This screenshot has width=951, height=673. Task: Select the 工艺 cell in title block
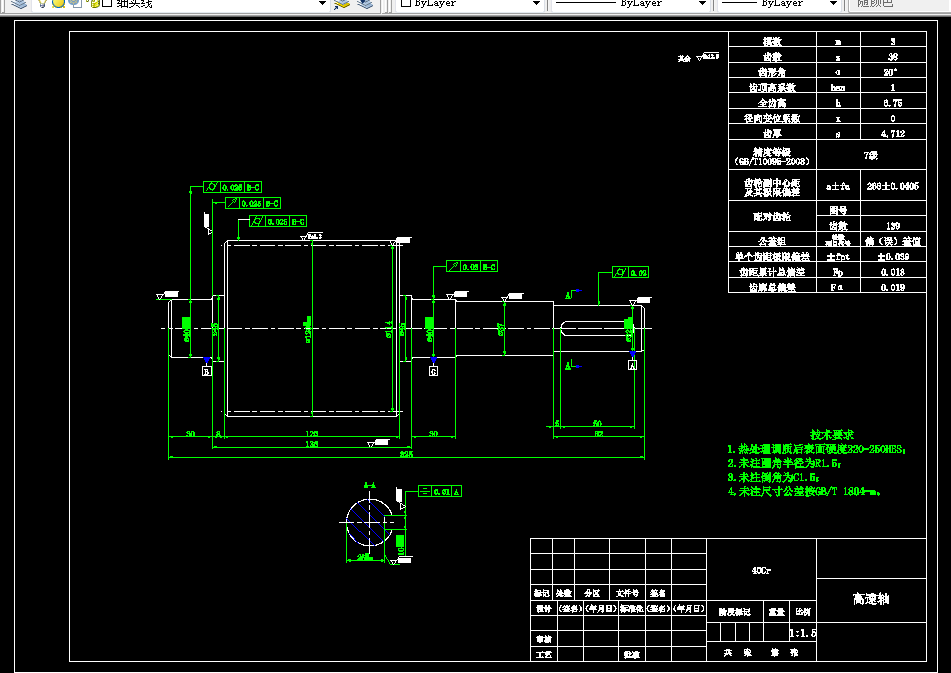click(544, 654)
